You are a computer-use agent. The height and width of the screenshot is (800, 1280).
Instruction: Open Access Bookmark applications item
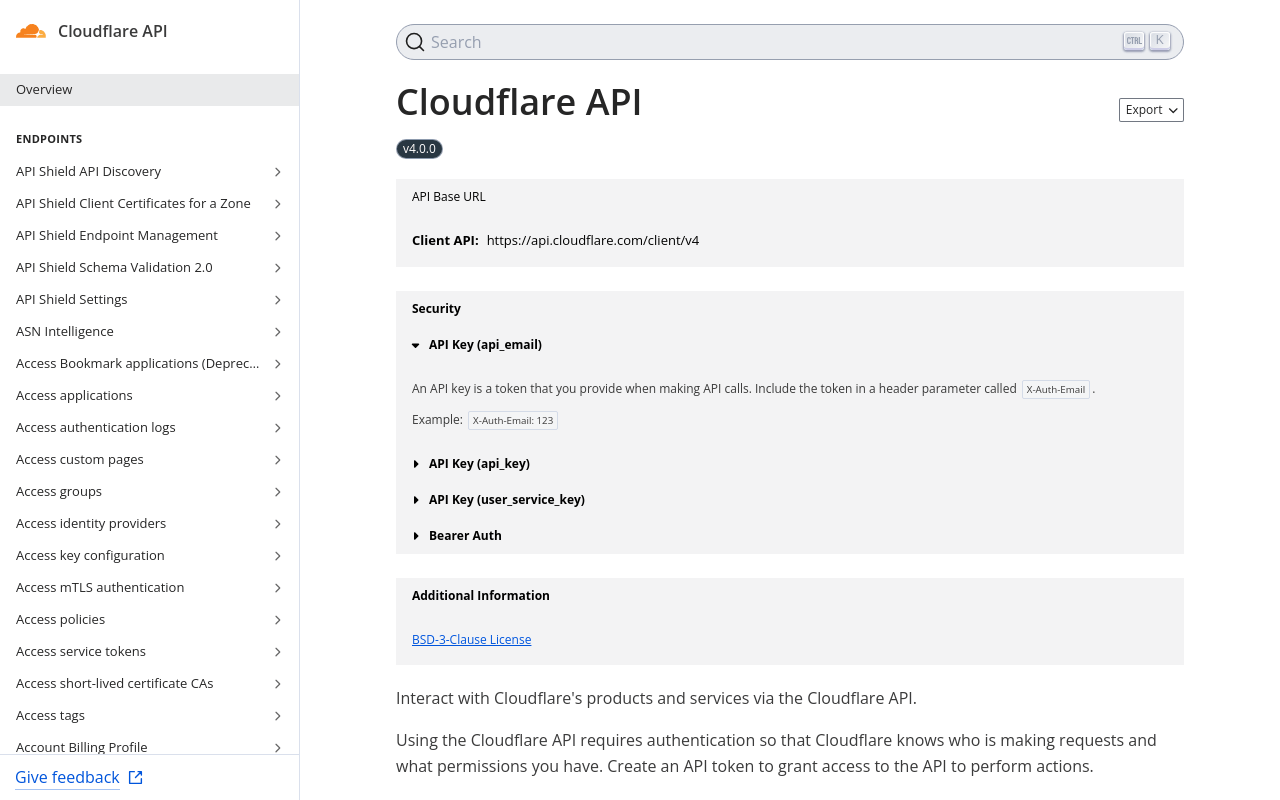pos(149,363)
